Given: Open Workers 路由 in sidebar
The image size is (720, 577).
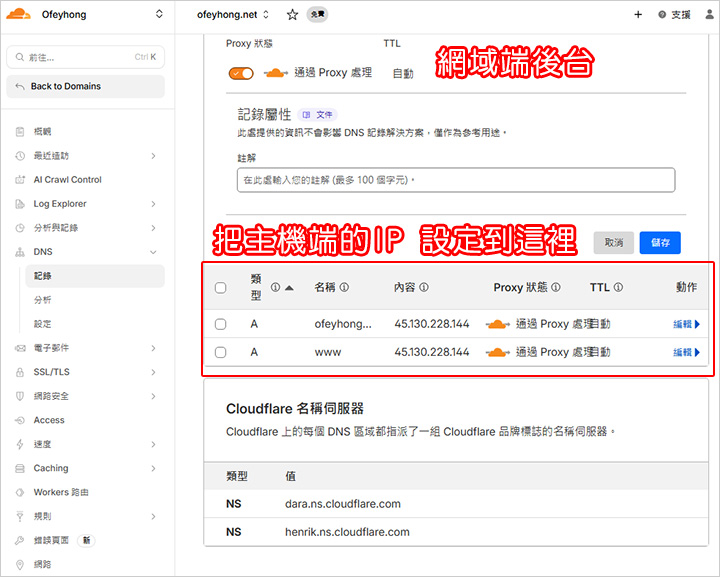Looking at the screenshot, I should coord(61,492).
